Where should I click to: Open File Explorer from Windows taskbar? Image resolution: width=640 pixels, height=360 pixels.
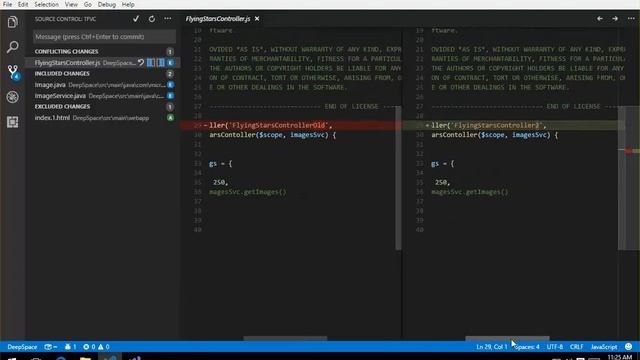85,357
